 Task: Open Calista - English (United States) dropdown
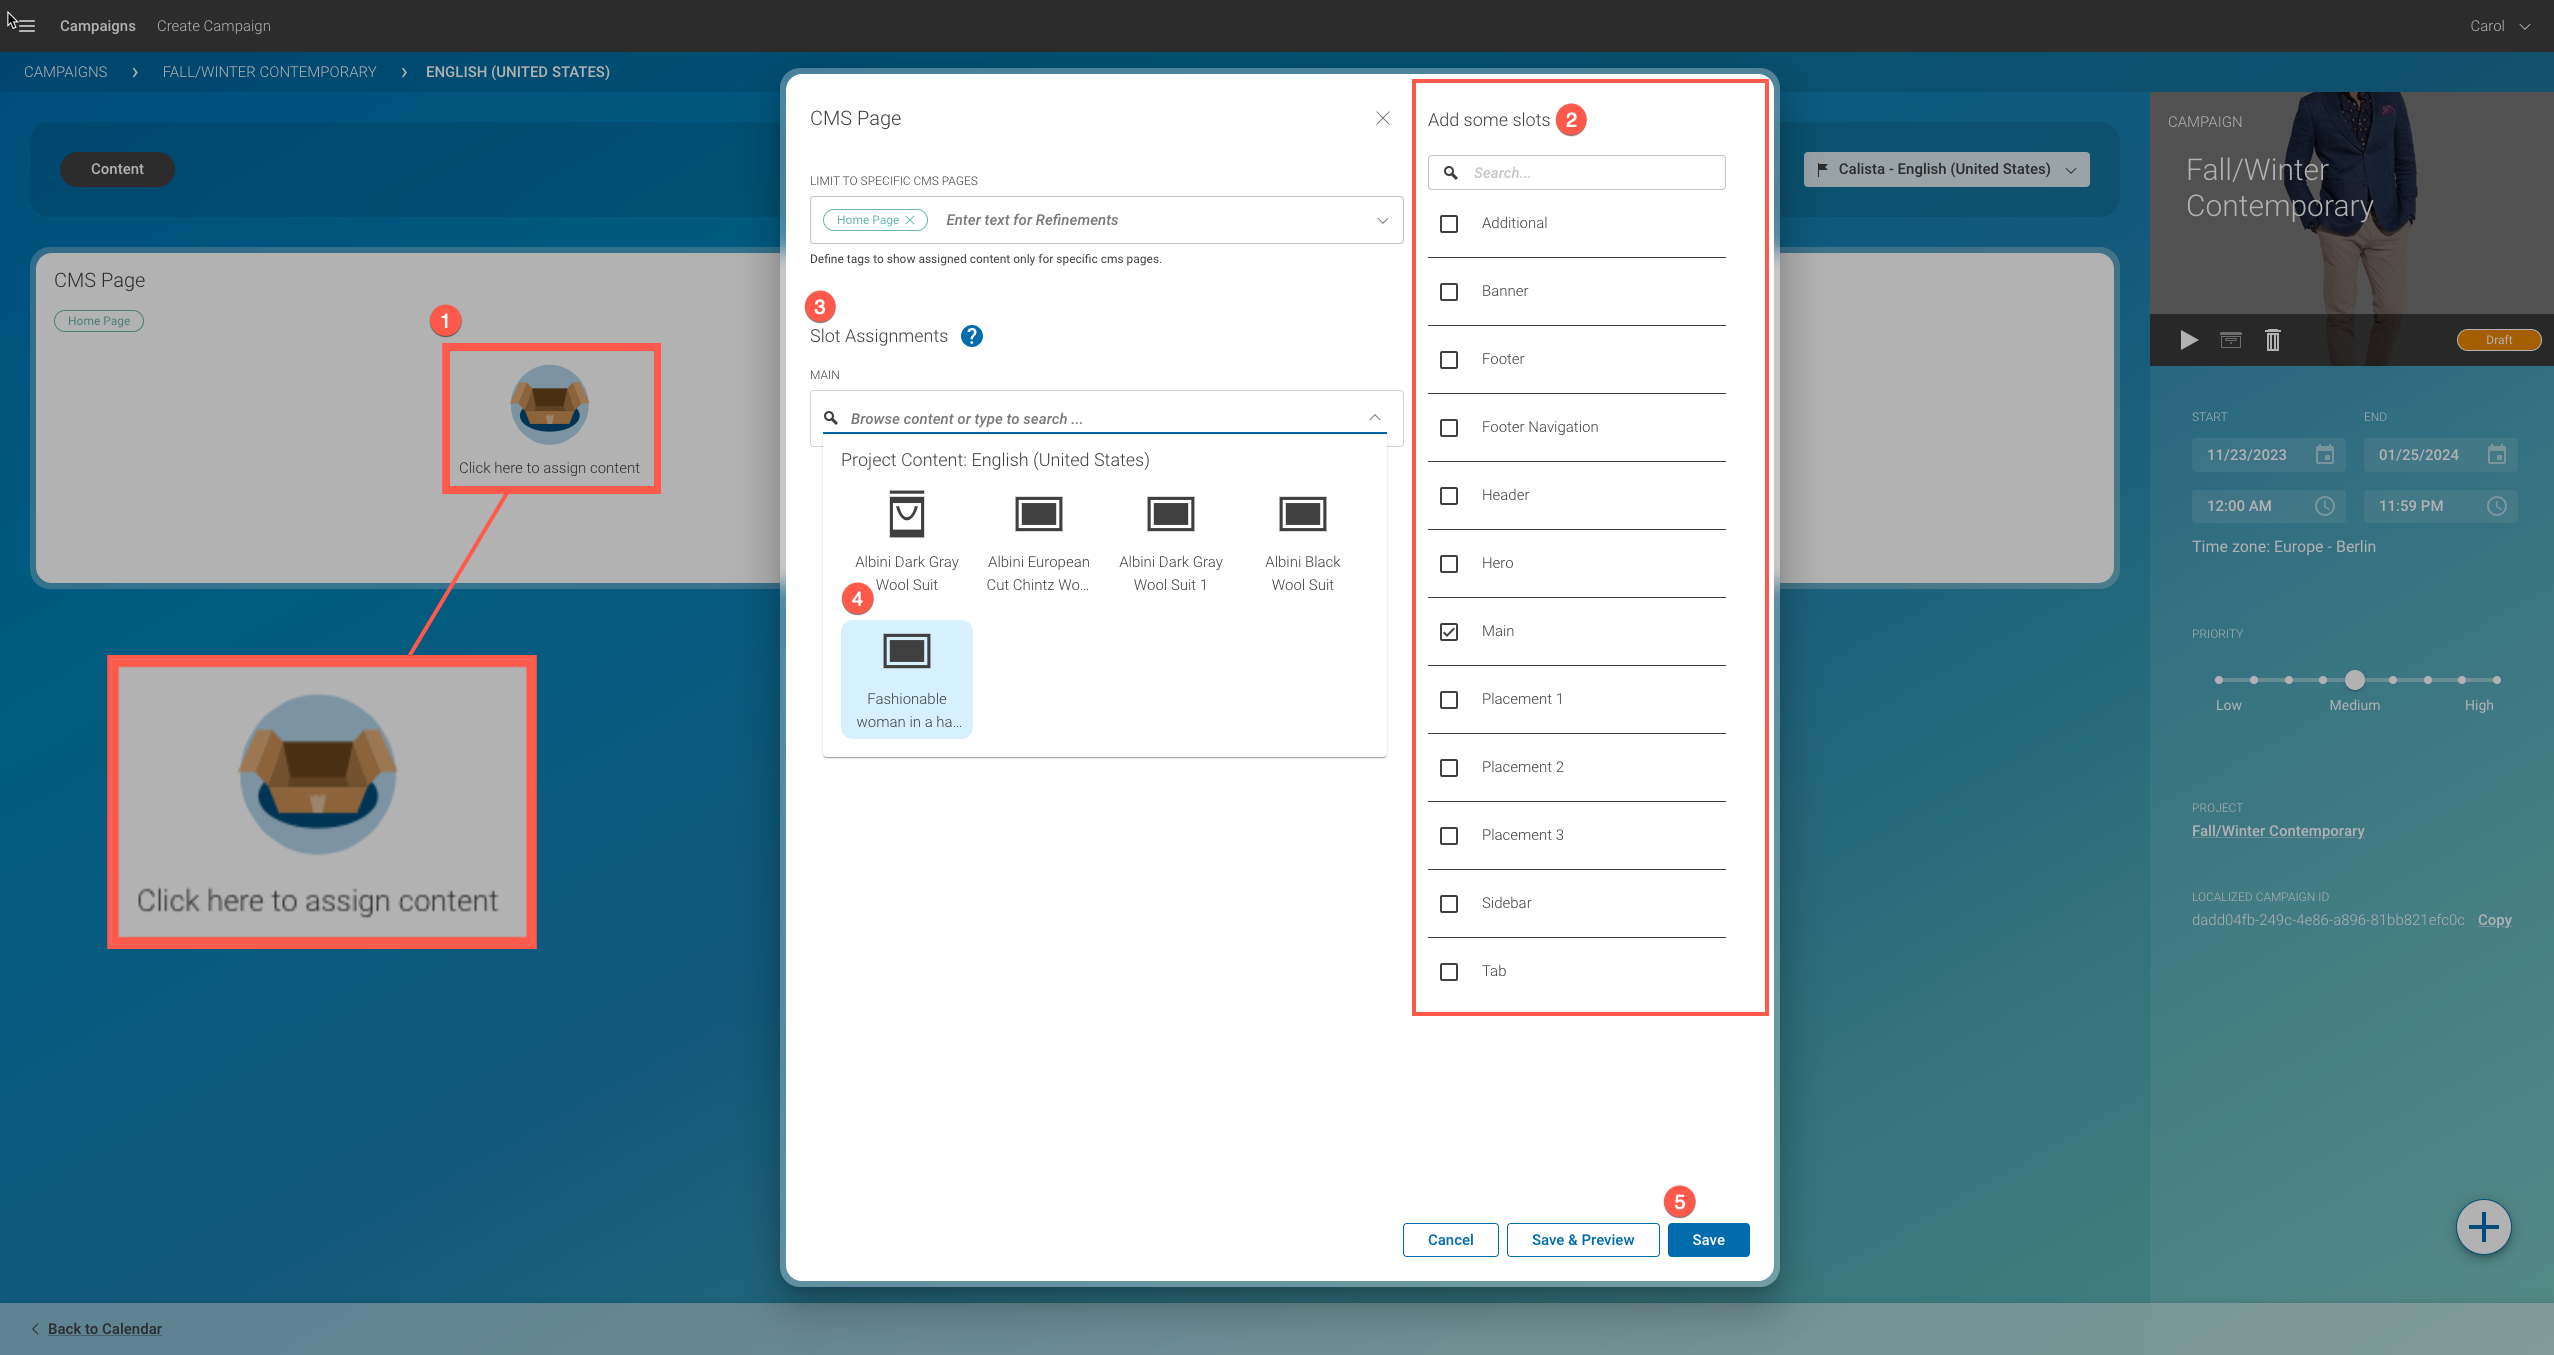(x=1946, y=169)
